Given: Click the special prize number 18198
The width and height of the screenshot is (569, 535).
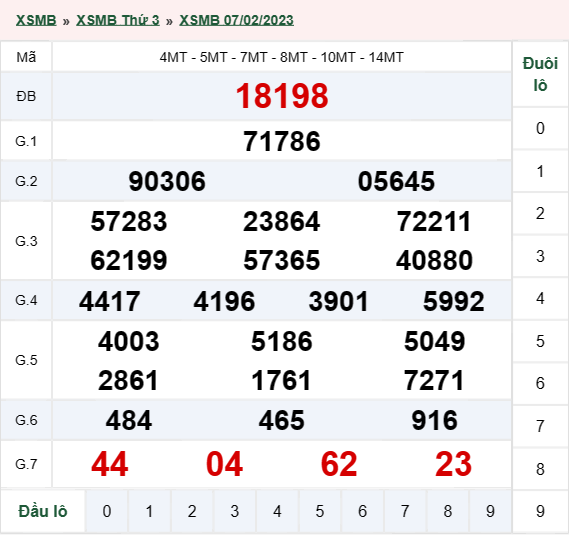Looking at the screenshot, I should (x=282, y=96).
